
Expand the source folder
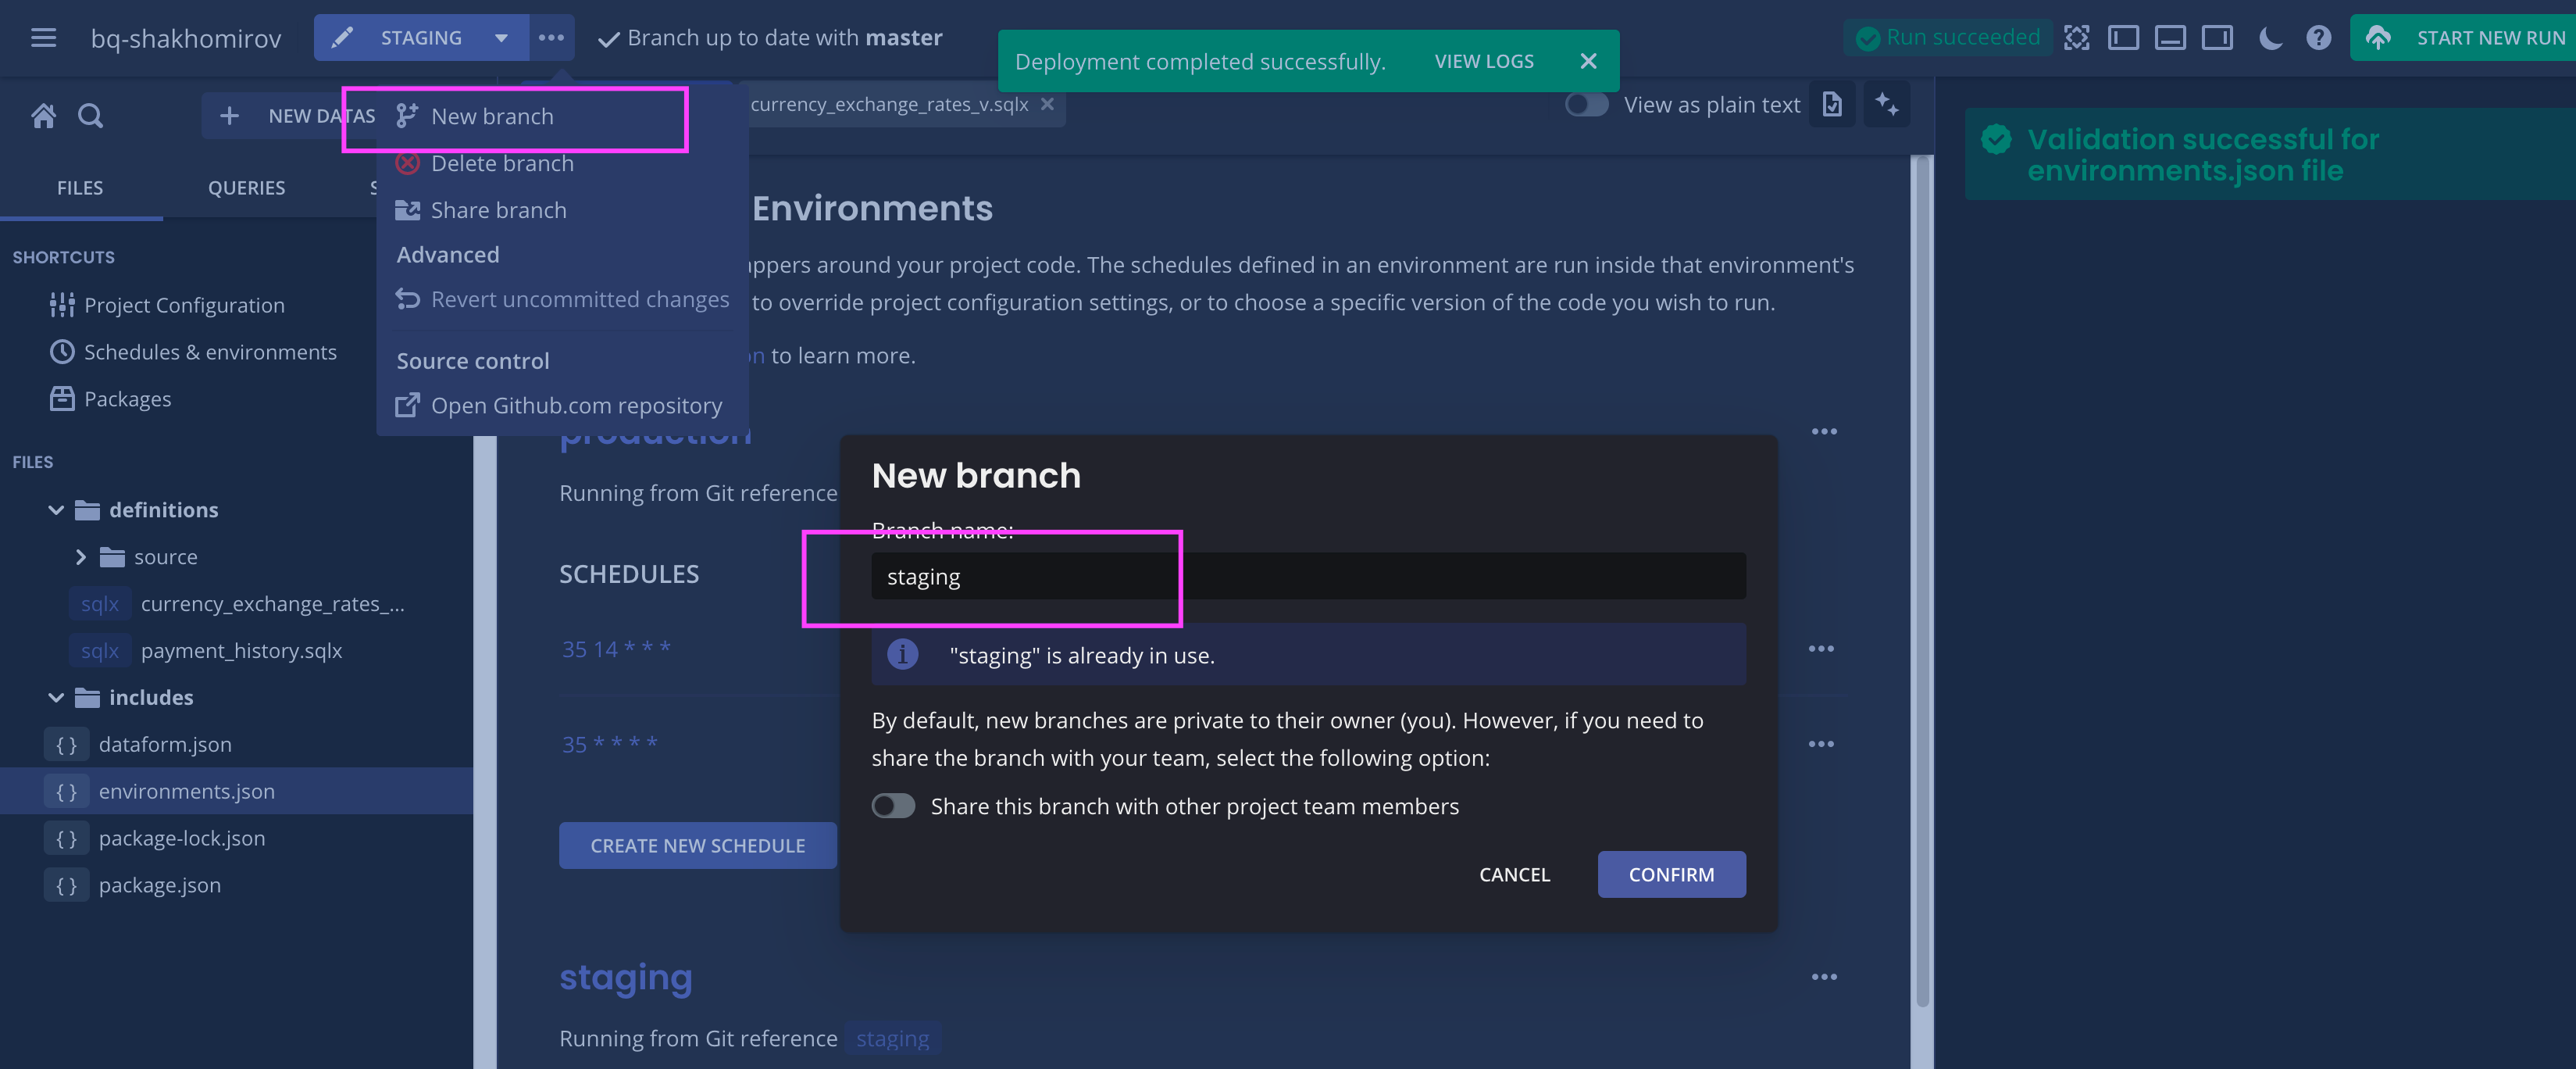tap(81, 557)
